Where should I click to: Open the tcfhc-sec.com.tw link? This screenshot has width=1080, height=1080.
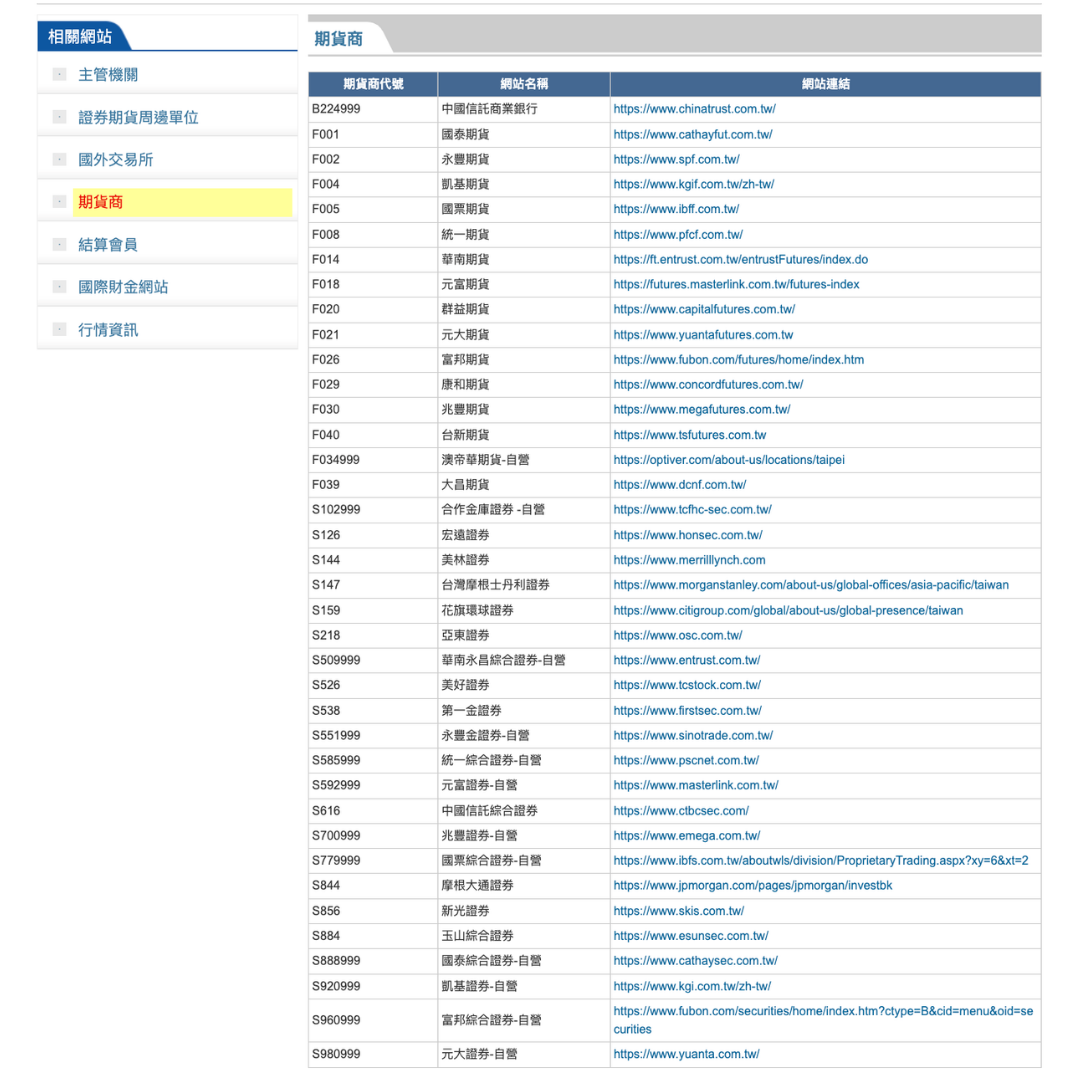point(692,509)
